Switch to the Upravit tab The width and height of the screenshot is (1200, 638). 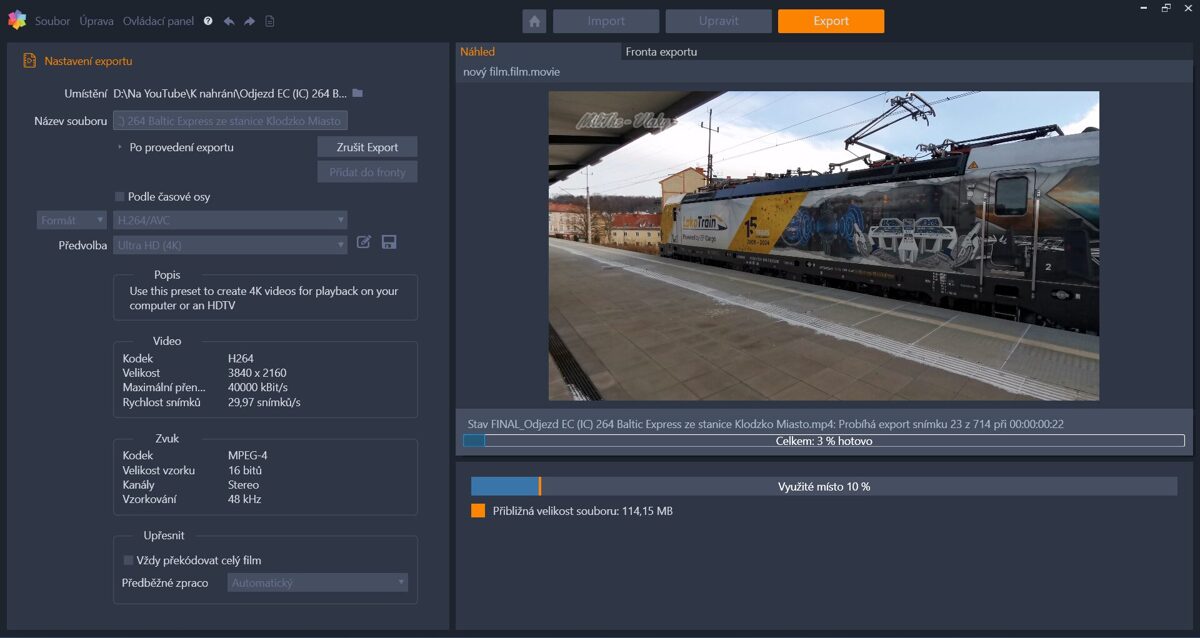click(718, 21)
